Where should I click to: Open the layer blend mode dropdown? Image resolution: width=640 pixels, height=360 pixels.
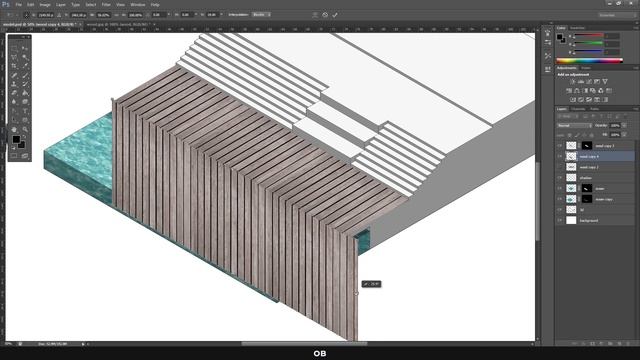point(574,125)
